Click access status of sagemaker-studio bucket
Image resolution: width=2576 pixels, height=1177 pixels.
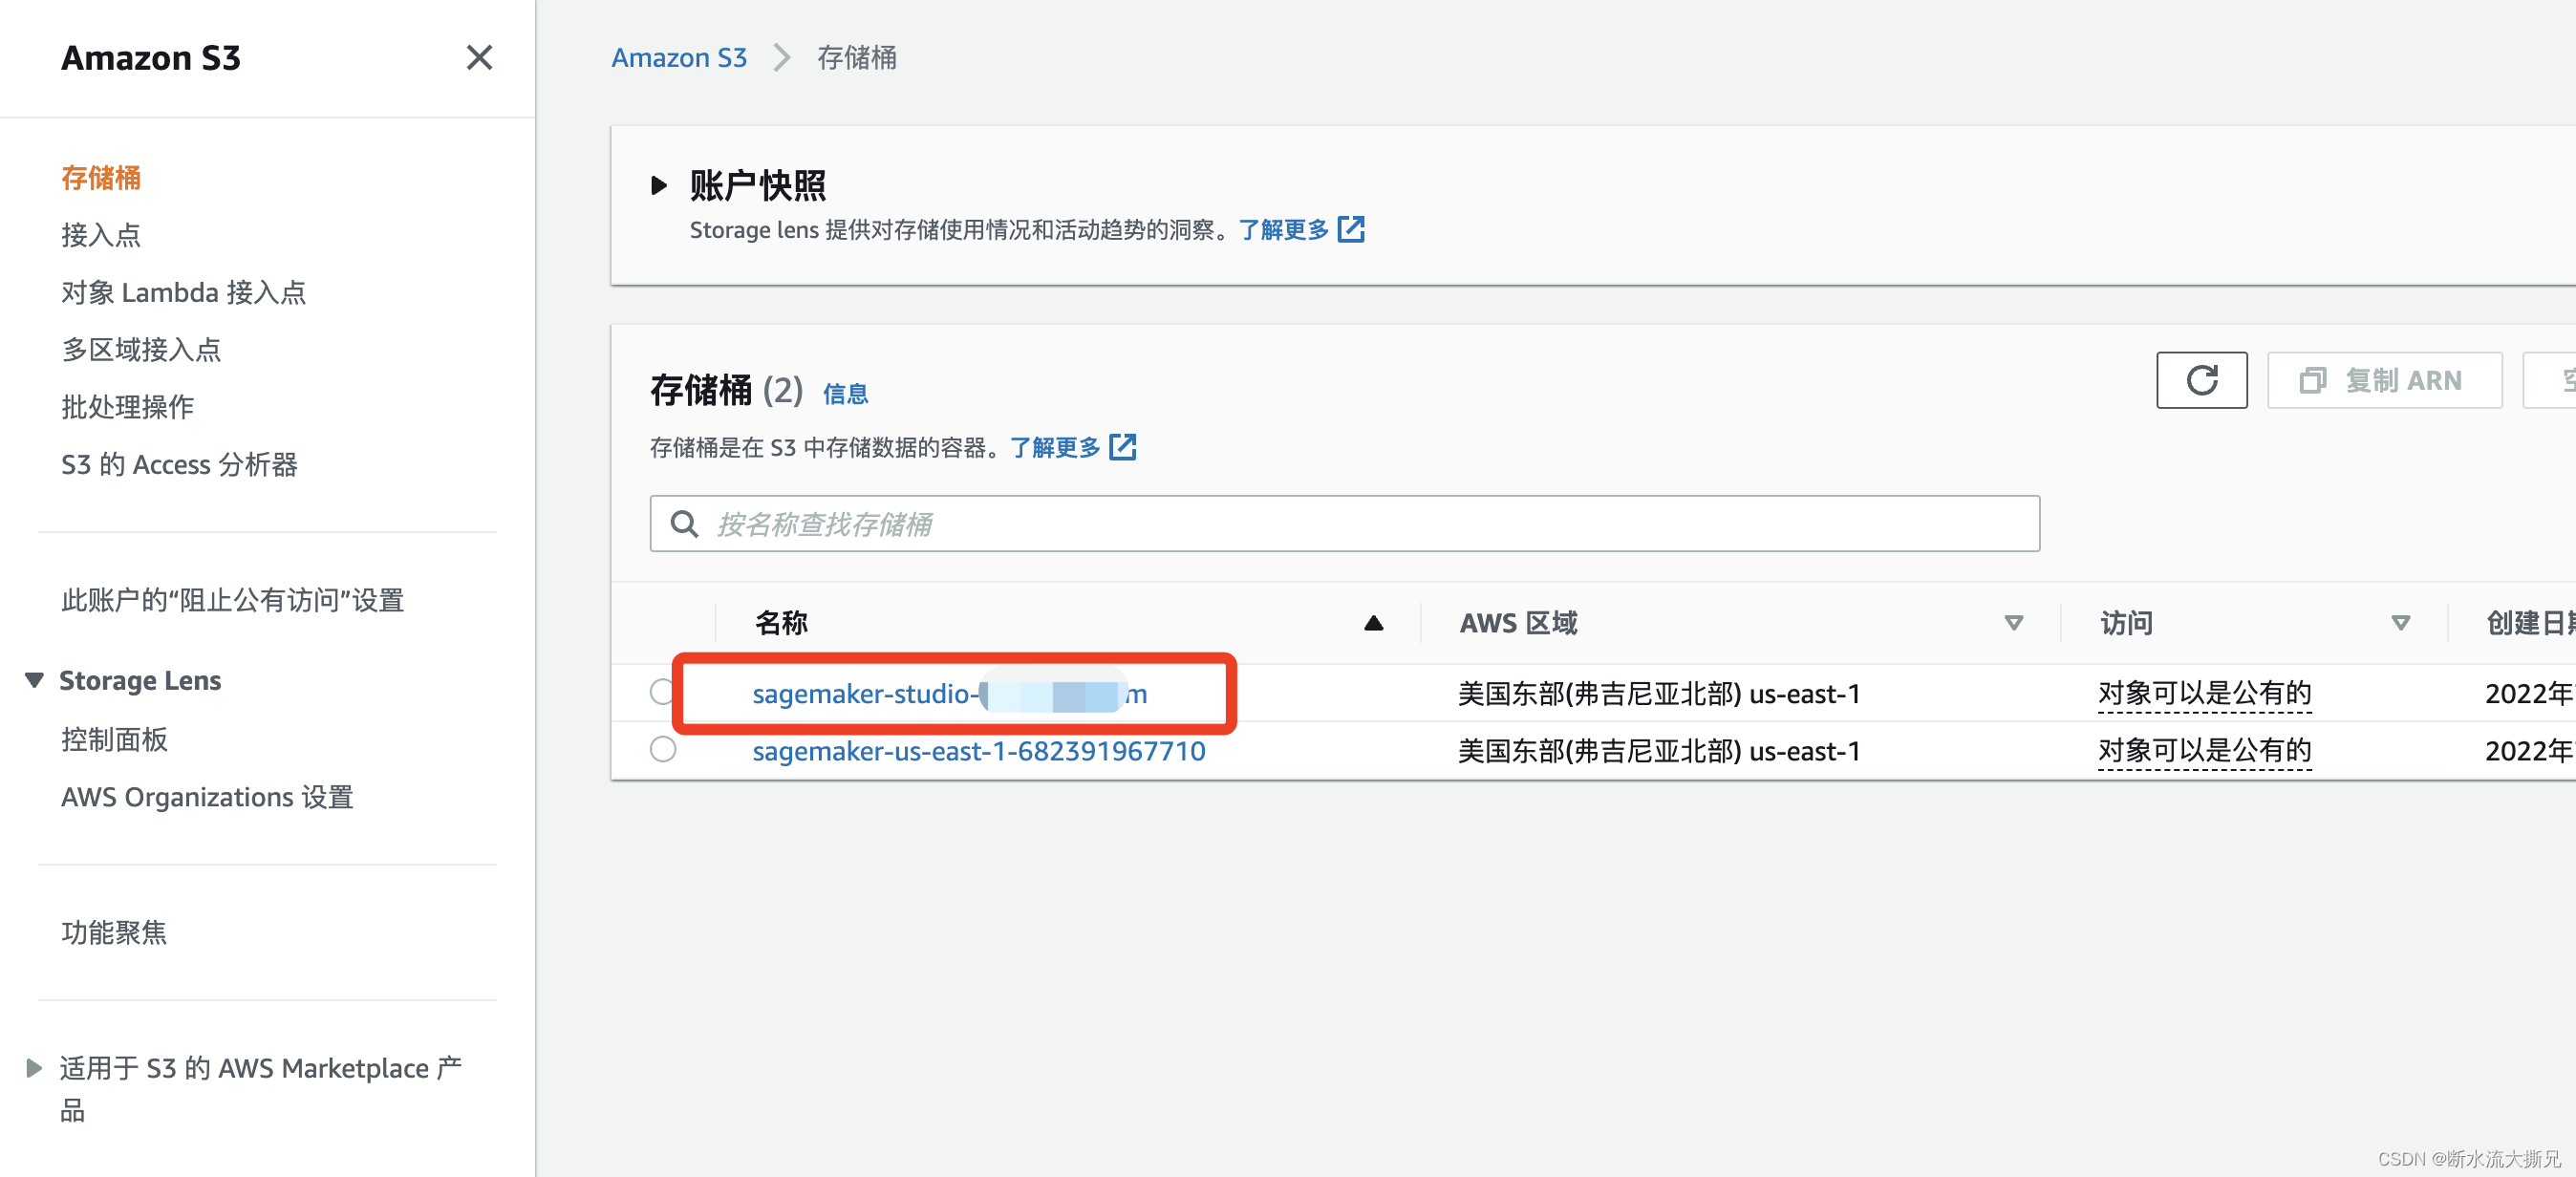[x=2204, y=694]
